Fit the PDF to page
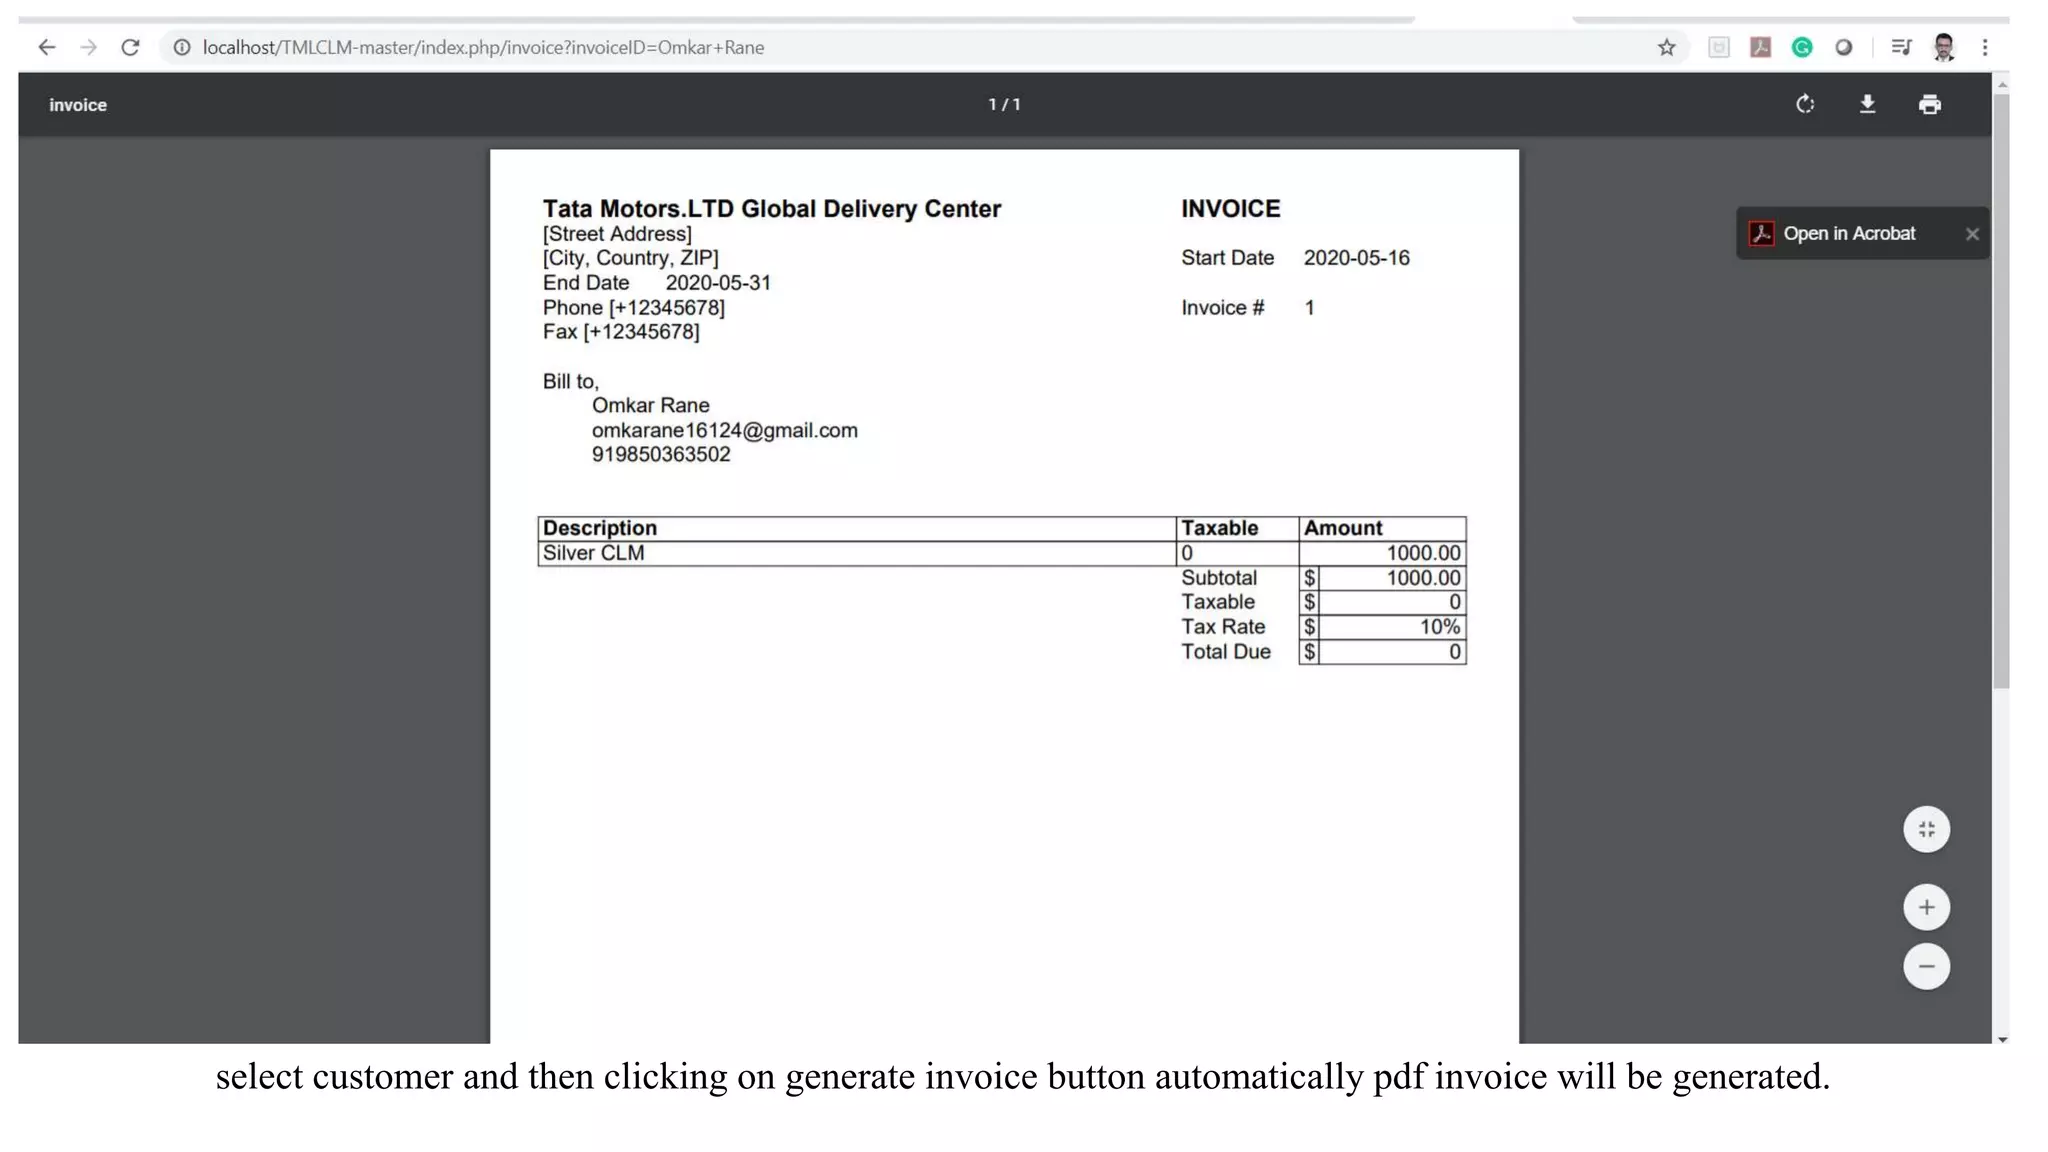The image size is (2048, 1152). pos(1926,829)
